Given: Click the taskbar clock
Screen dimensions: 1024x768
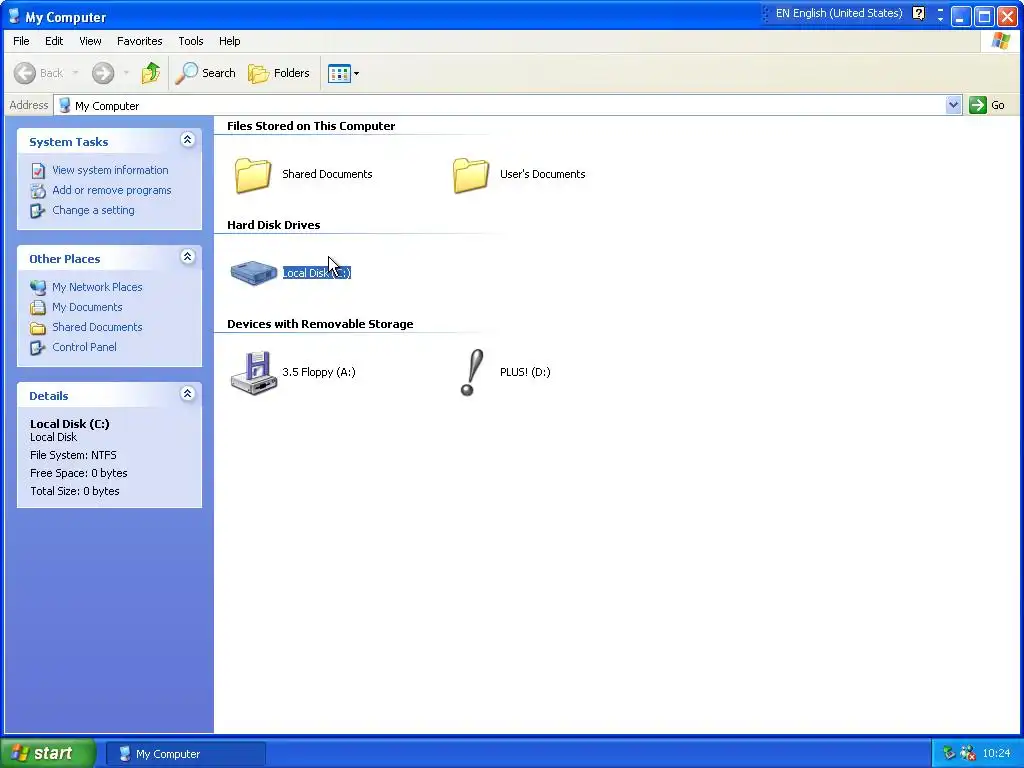Looking at the screenshot, I should click(x=997, y=754).
